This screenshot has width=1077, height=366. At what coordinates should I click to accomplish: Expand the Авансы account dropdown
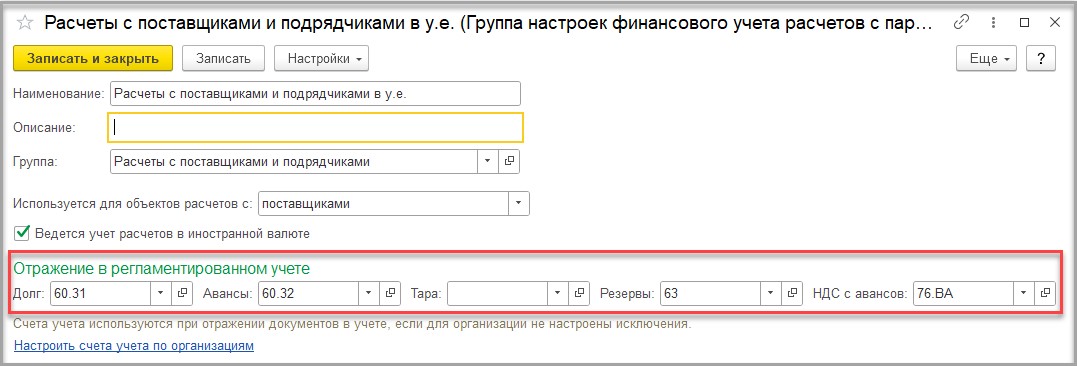(369, 294)
